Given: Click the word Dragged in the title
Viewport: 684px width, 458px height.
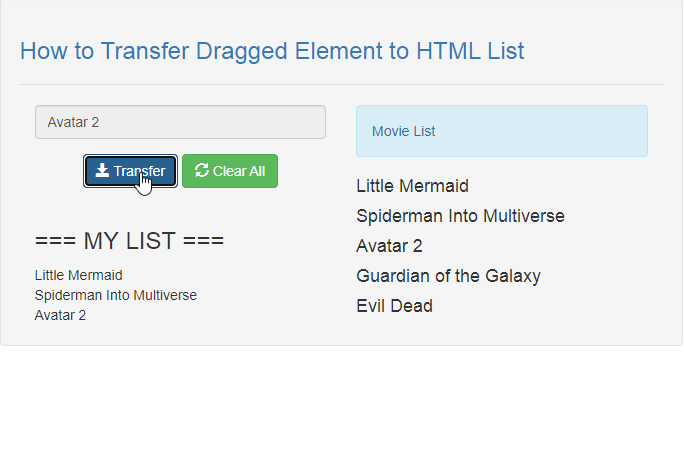Looking at the screenshot, I should (x=242, y=52).
